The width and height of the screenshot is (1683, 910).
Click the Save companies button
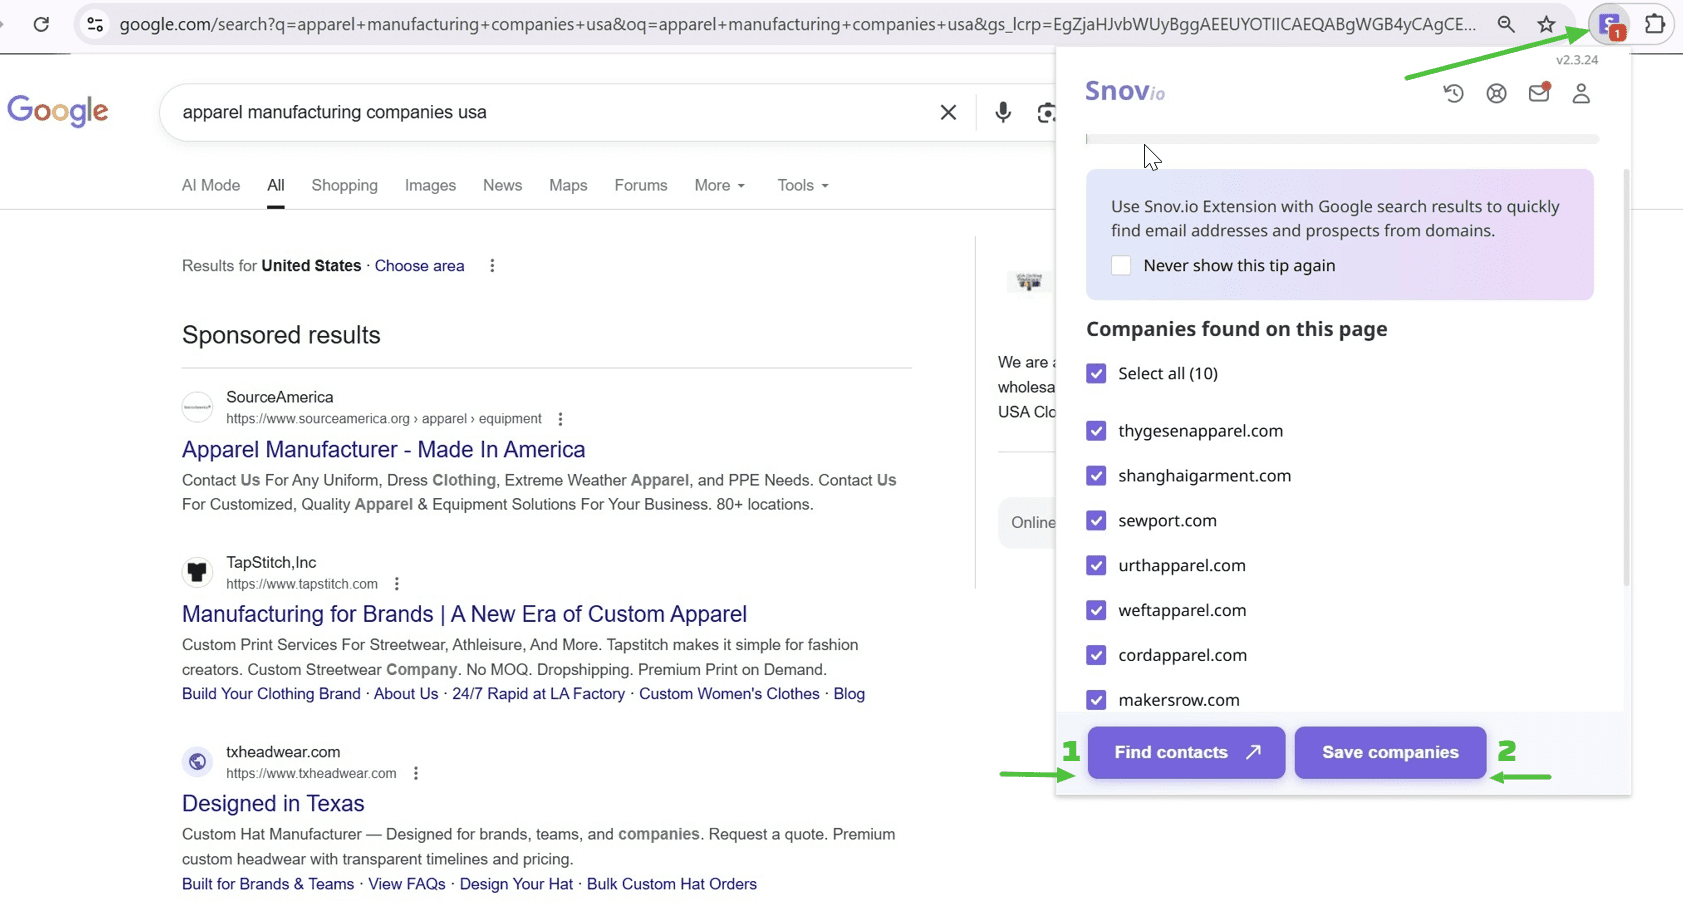[1390, 752]
